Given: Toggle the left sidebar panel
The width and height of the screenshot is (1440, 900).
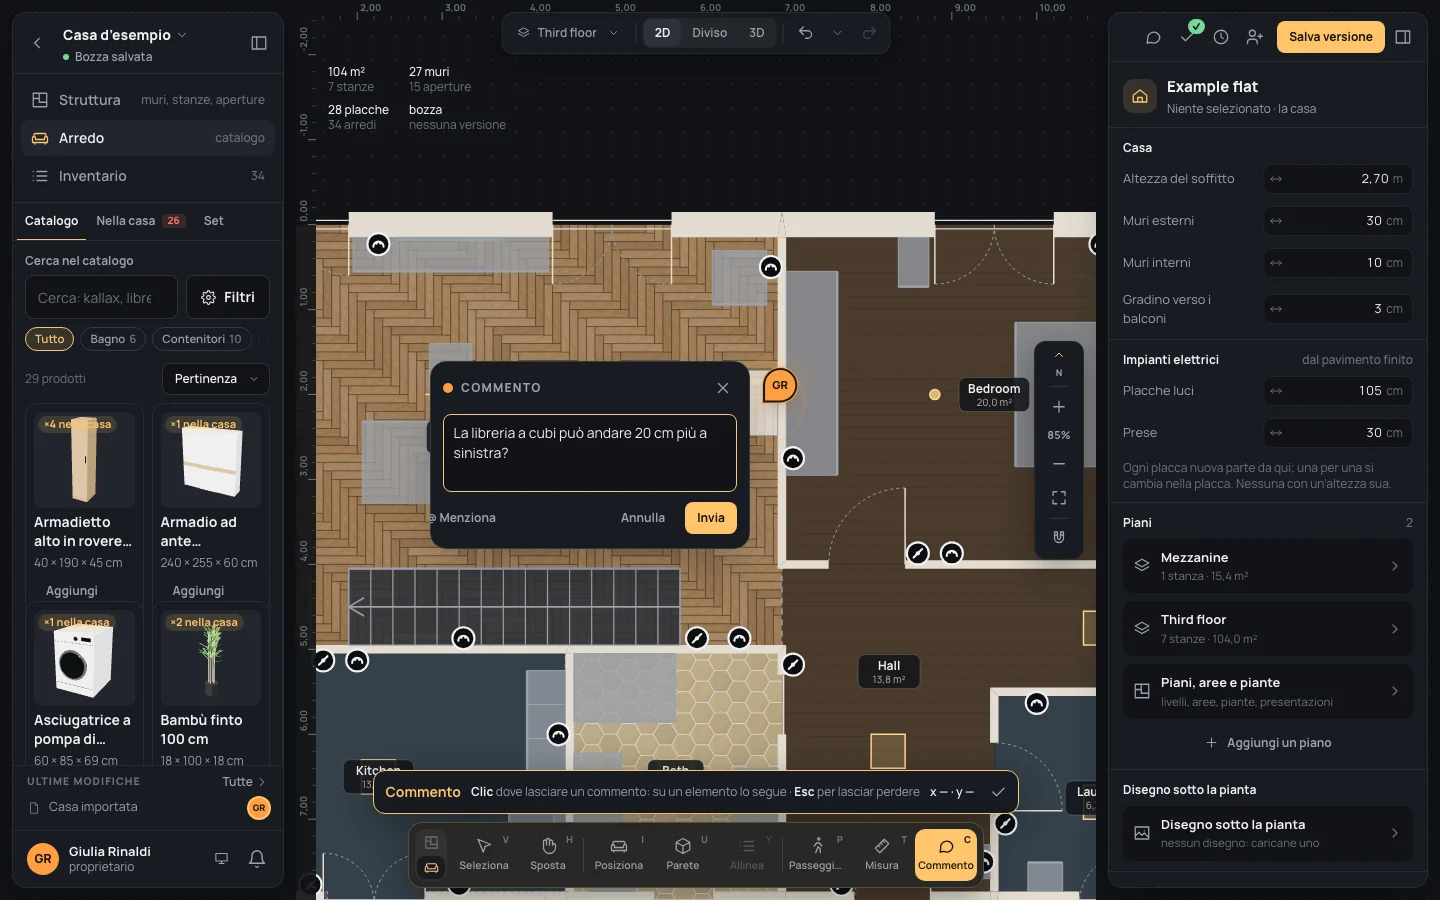Looking at the screenshot, I should click(259, 43).
